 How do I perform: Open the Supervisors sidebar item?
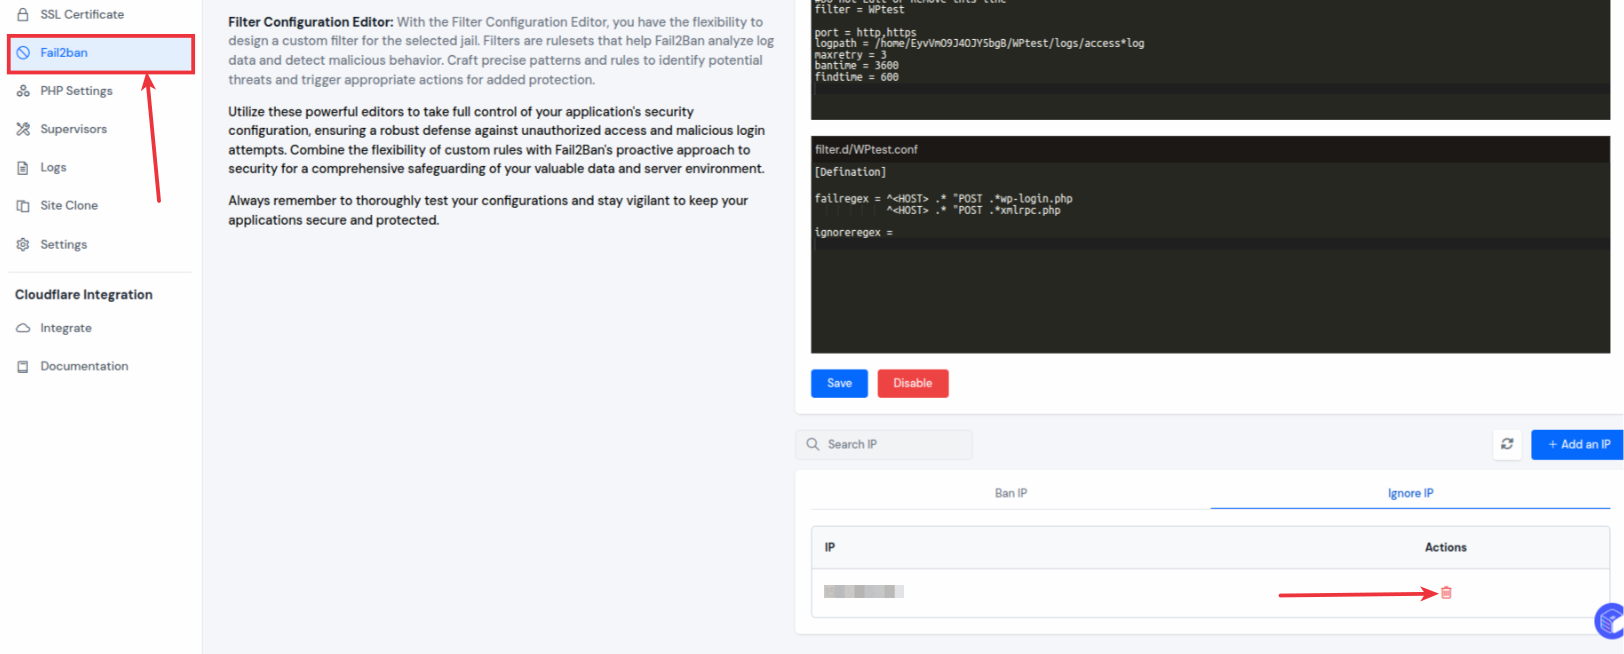pos(73,129)
